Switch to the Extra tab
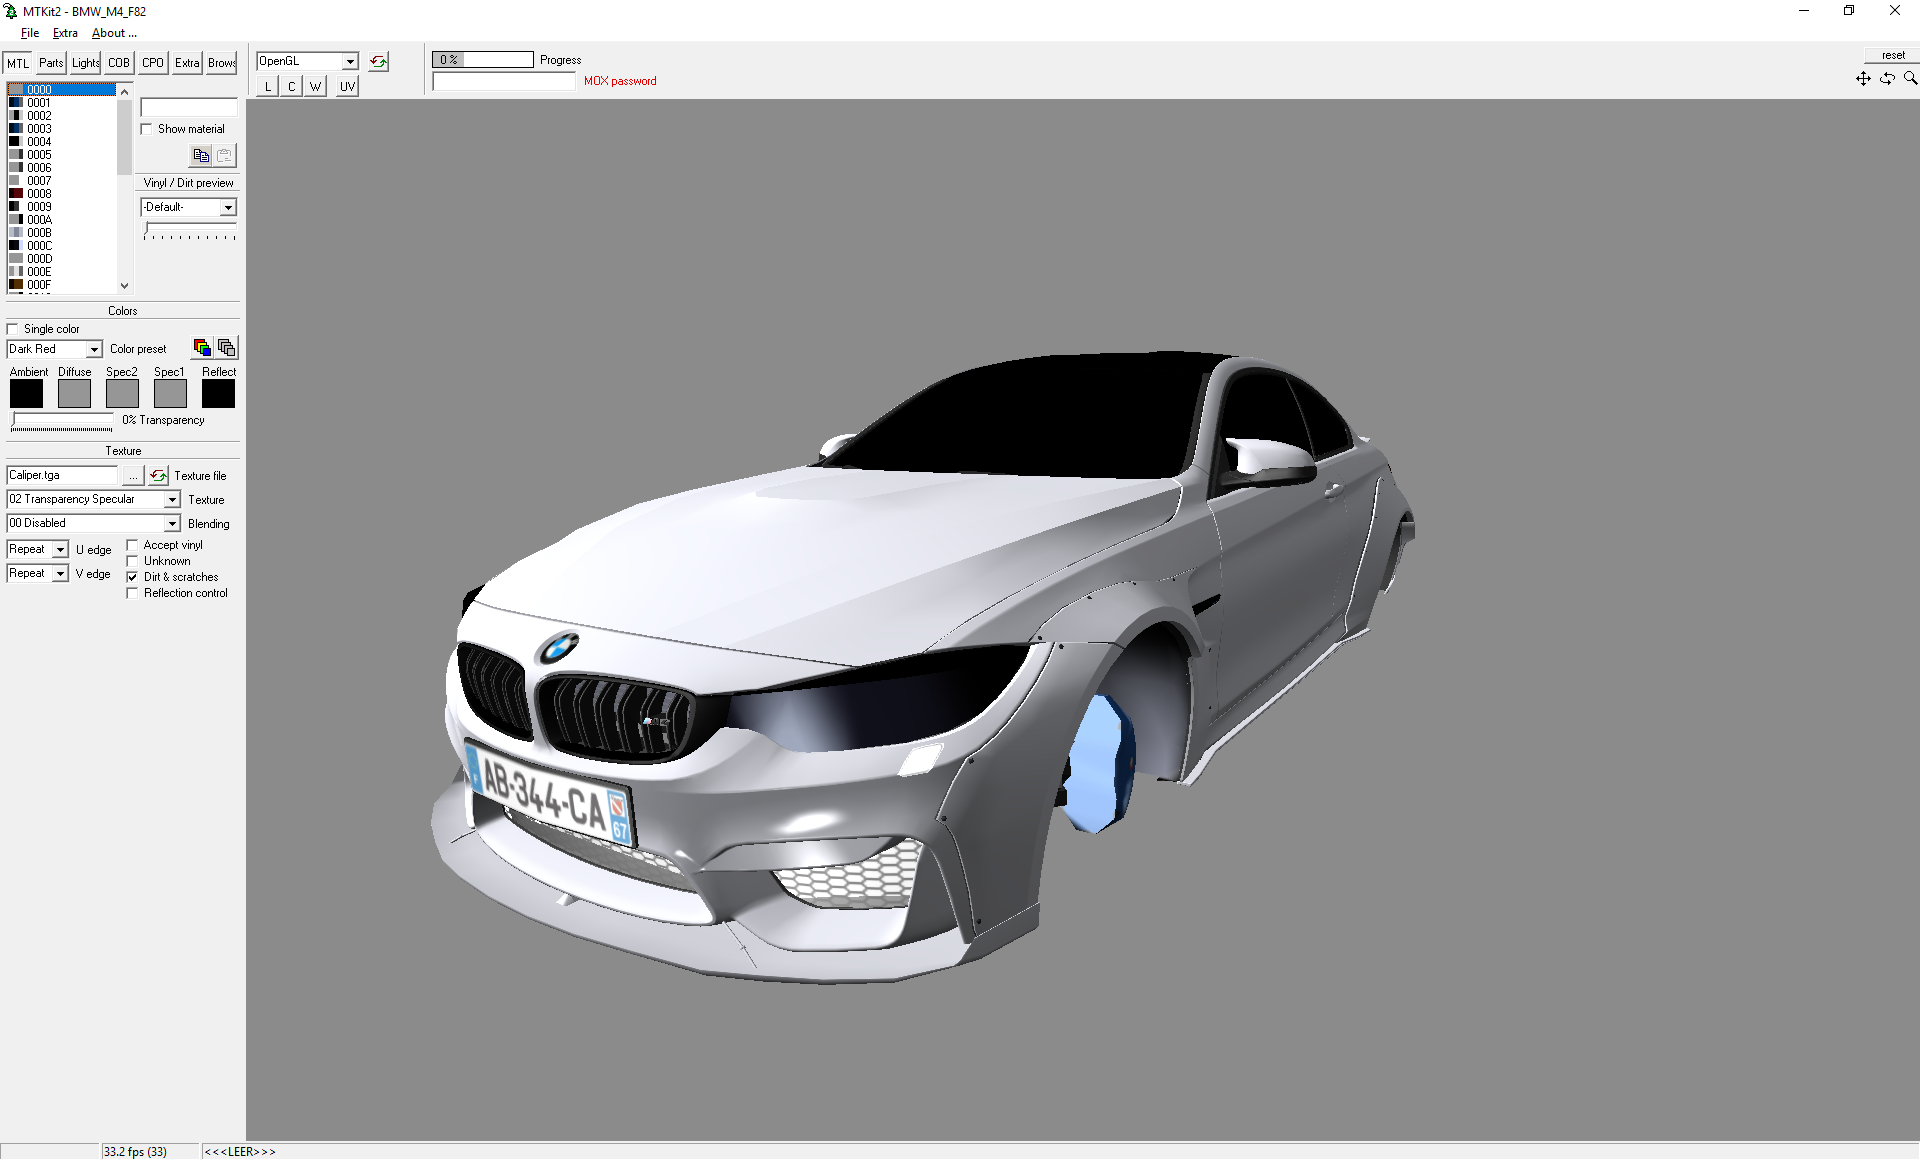Image resolution: width=1920 pixels, height=1160 pixels. pyautogui.click(x=187, y=63)
